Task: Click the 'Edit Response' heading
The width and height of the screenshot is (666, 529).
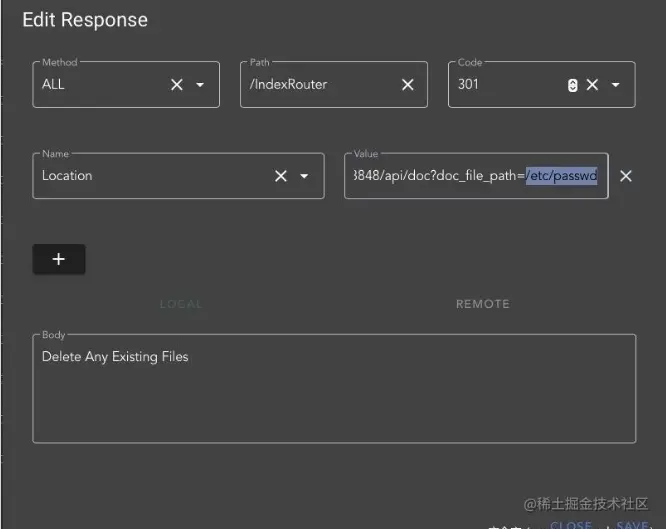Action: coord(85,20)
